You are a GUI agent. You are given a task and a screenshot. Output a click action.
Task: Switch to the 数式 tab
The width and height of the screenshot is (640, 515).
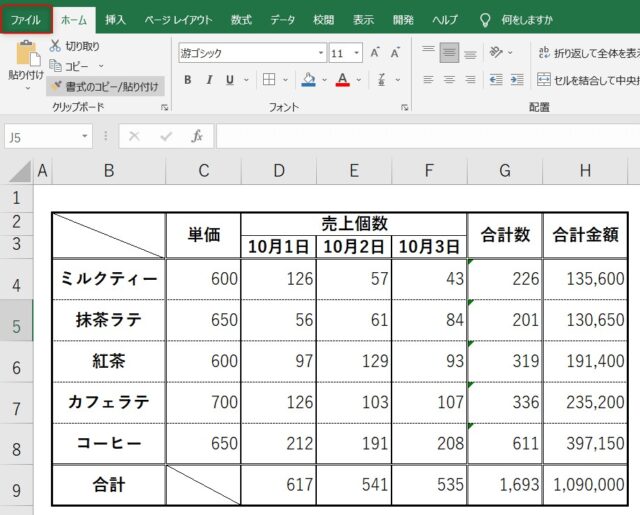click(x=241, y=20)
